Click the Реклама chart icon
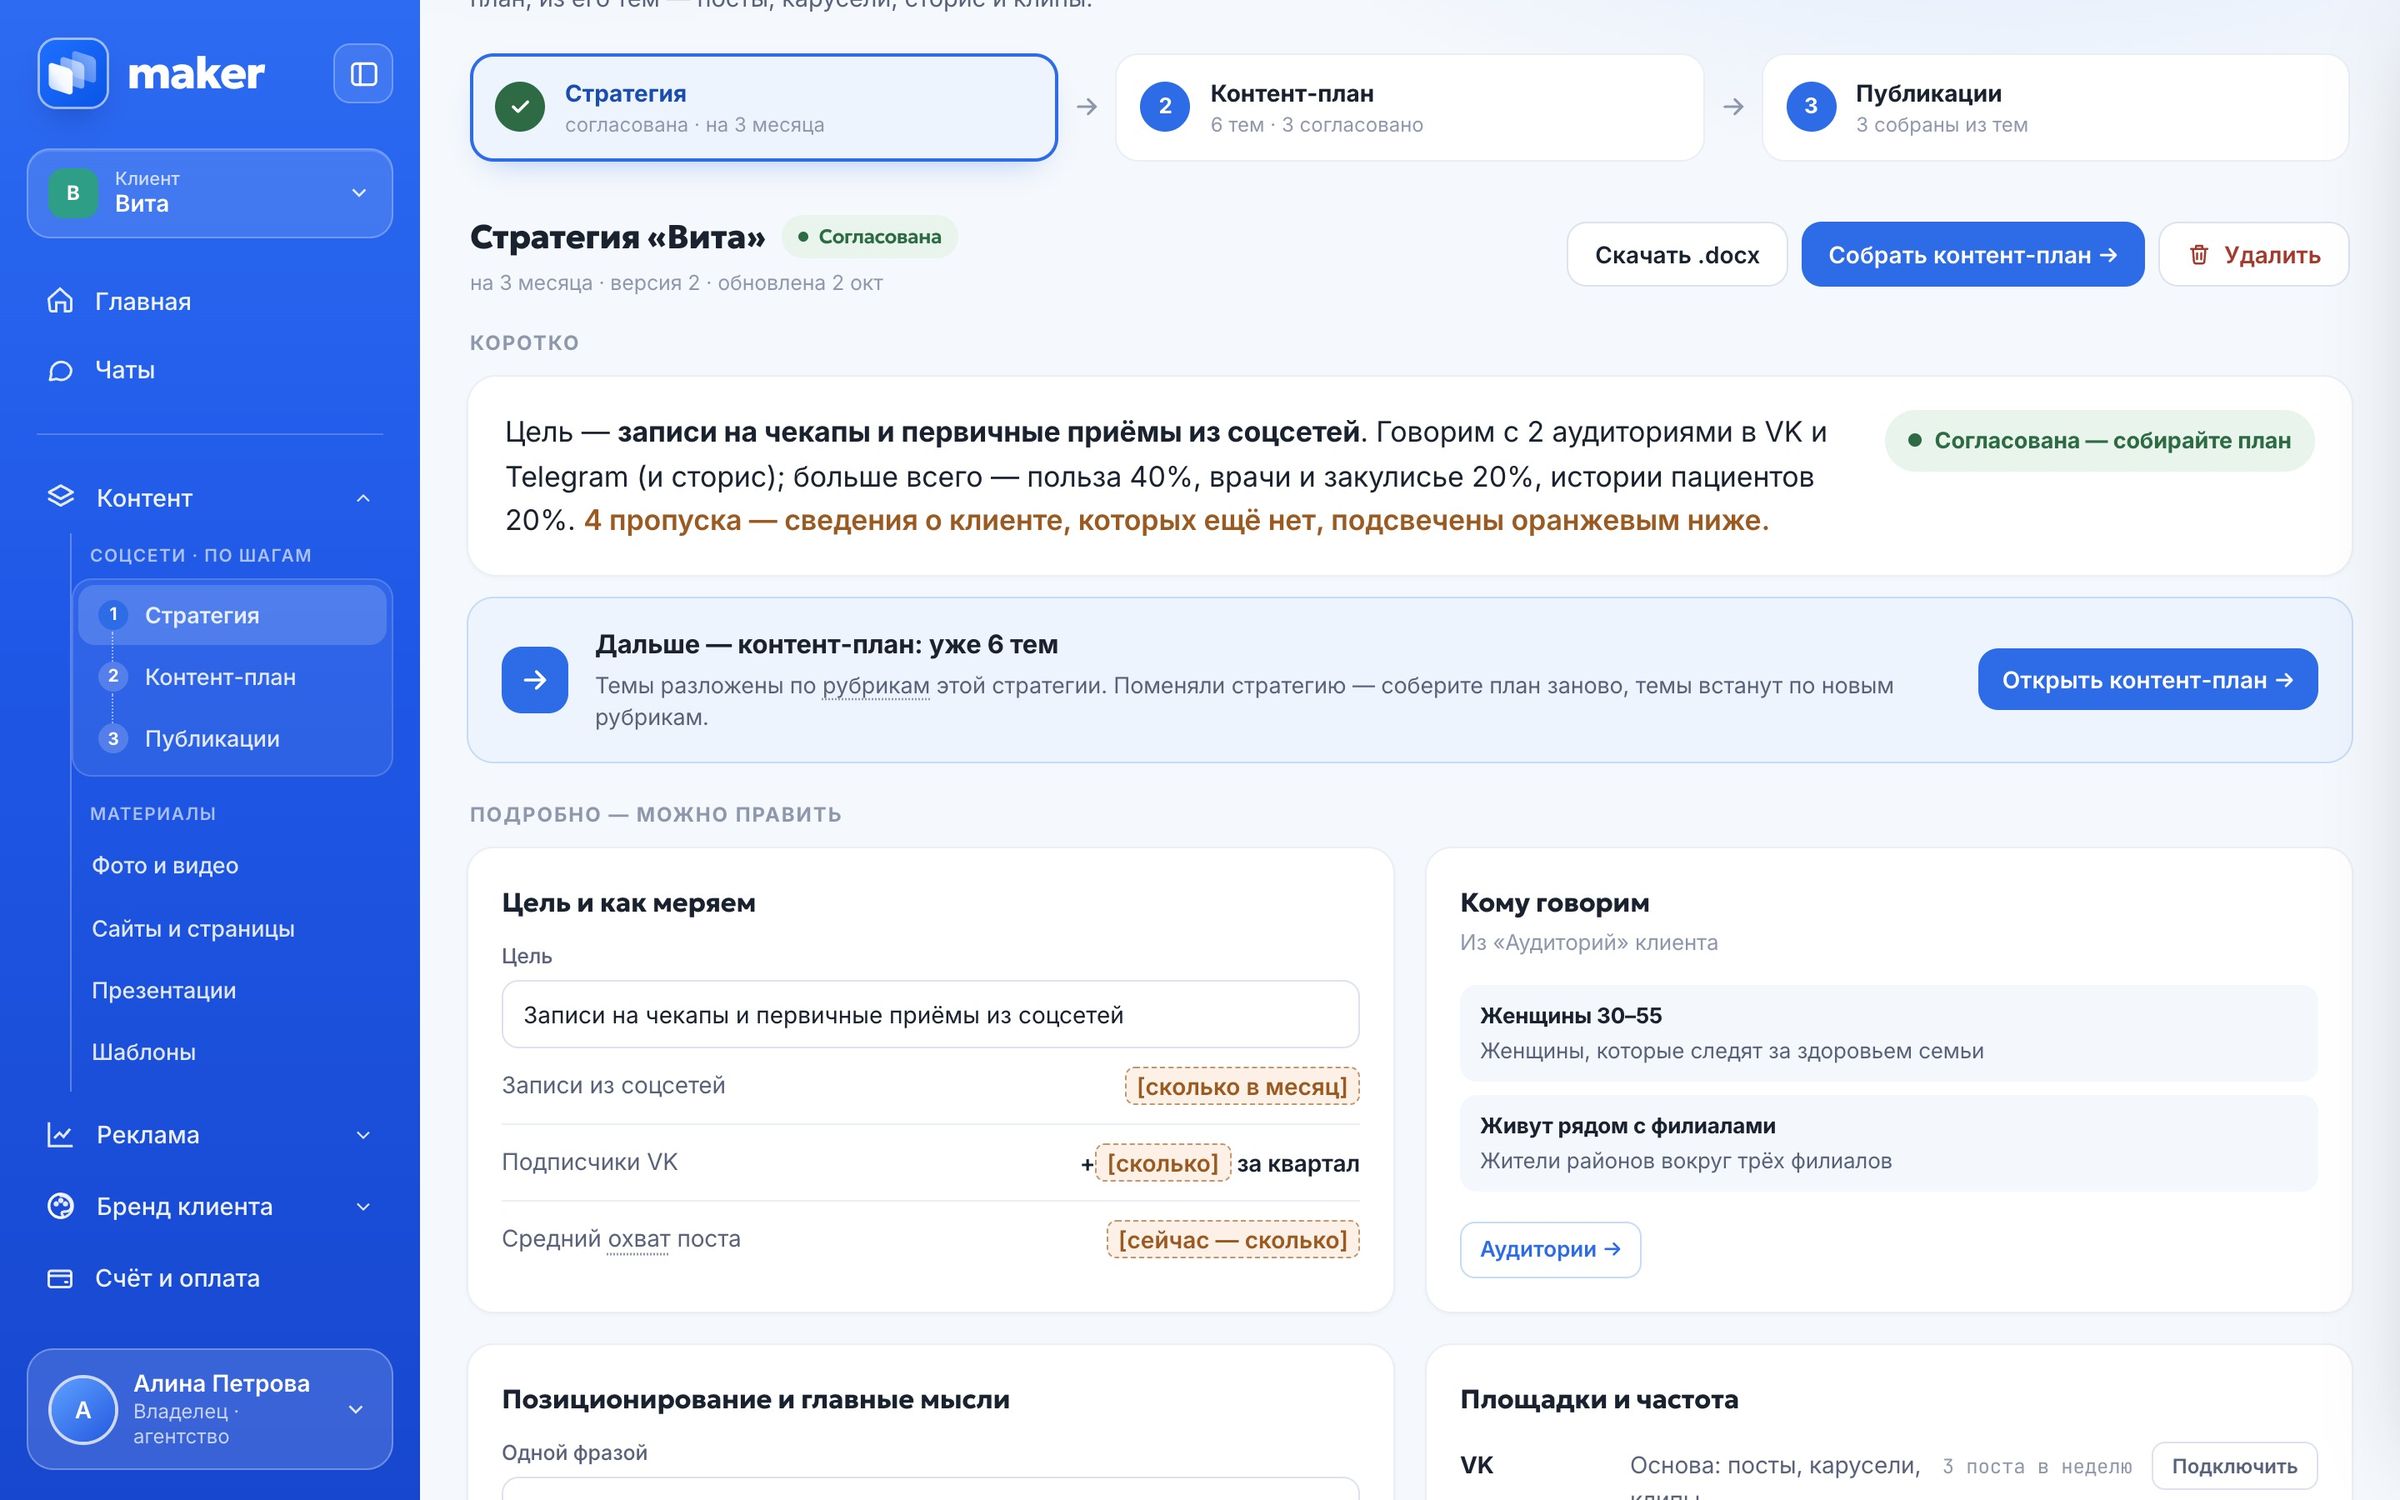The height and width of the screenshot is (1500, 2400). pos(60,1134)
